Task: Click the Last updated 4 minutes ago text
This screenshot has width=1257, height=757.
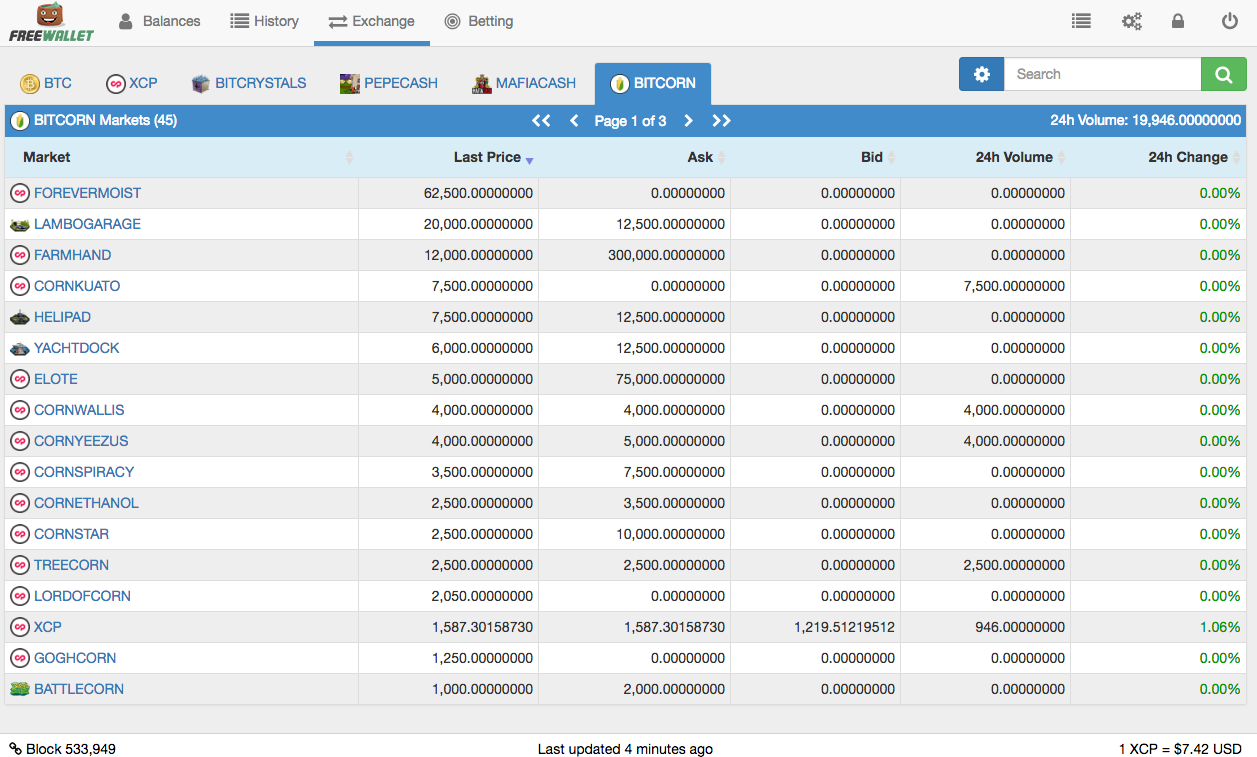Action: (x=625, y=749)
